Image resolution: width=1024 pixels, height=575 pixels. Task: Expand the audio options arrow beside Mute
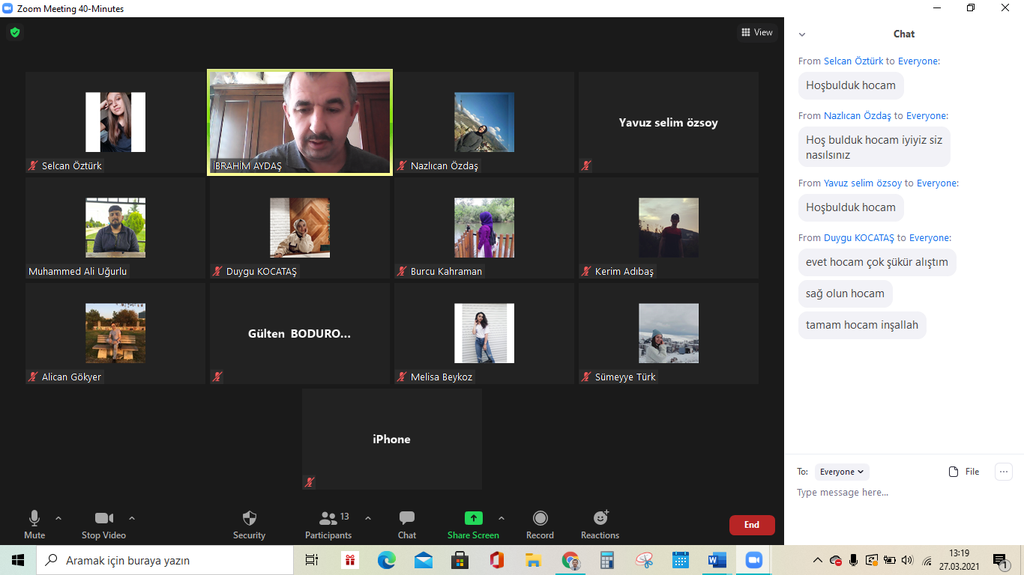(x=58, y=518)
